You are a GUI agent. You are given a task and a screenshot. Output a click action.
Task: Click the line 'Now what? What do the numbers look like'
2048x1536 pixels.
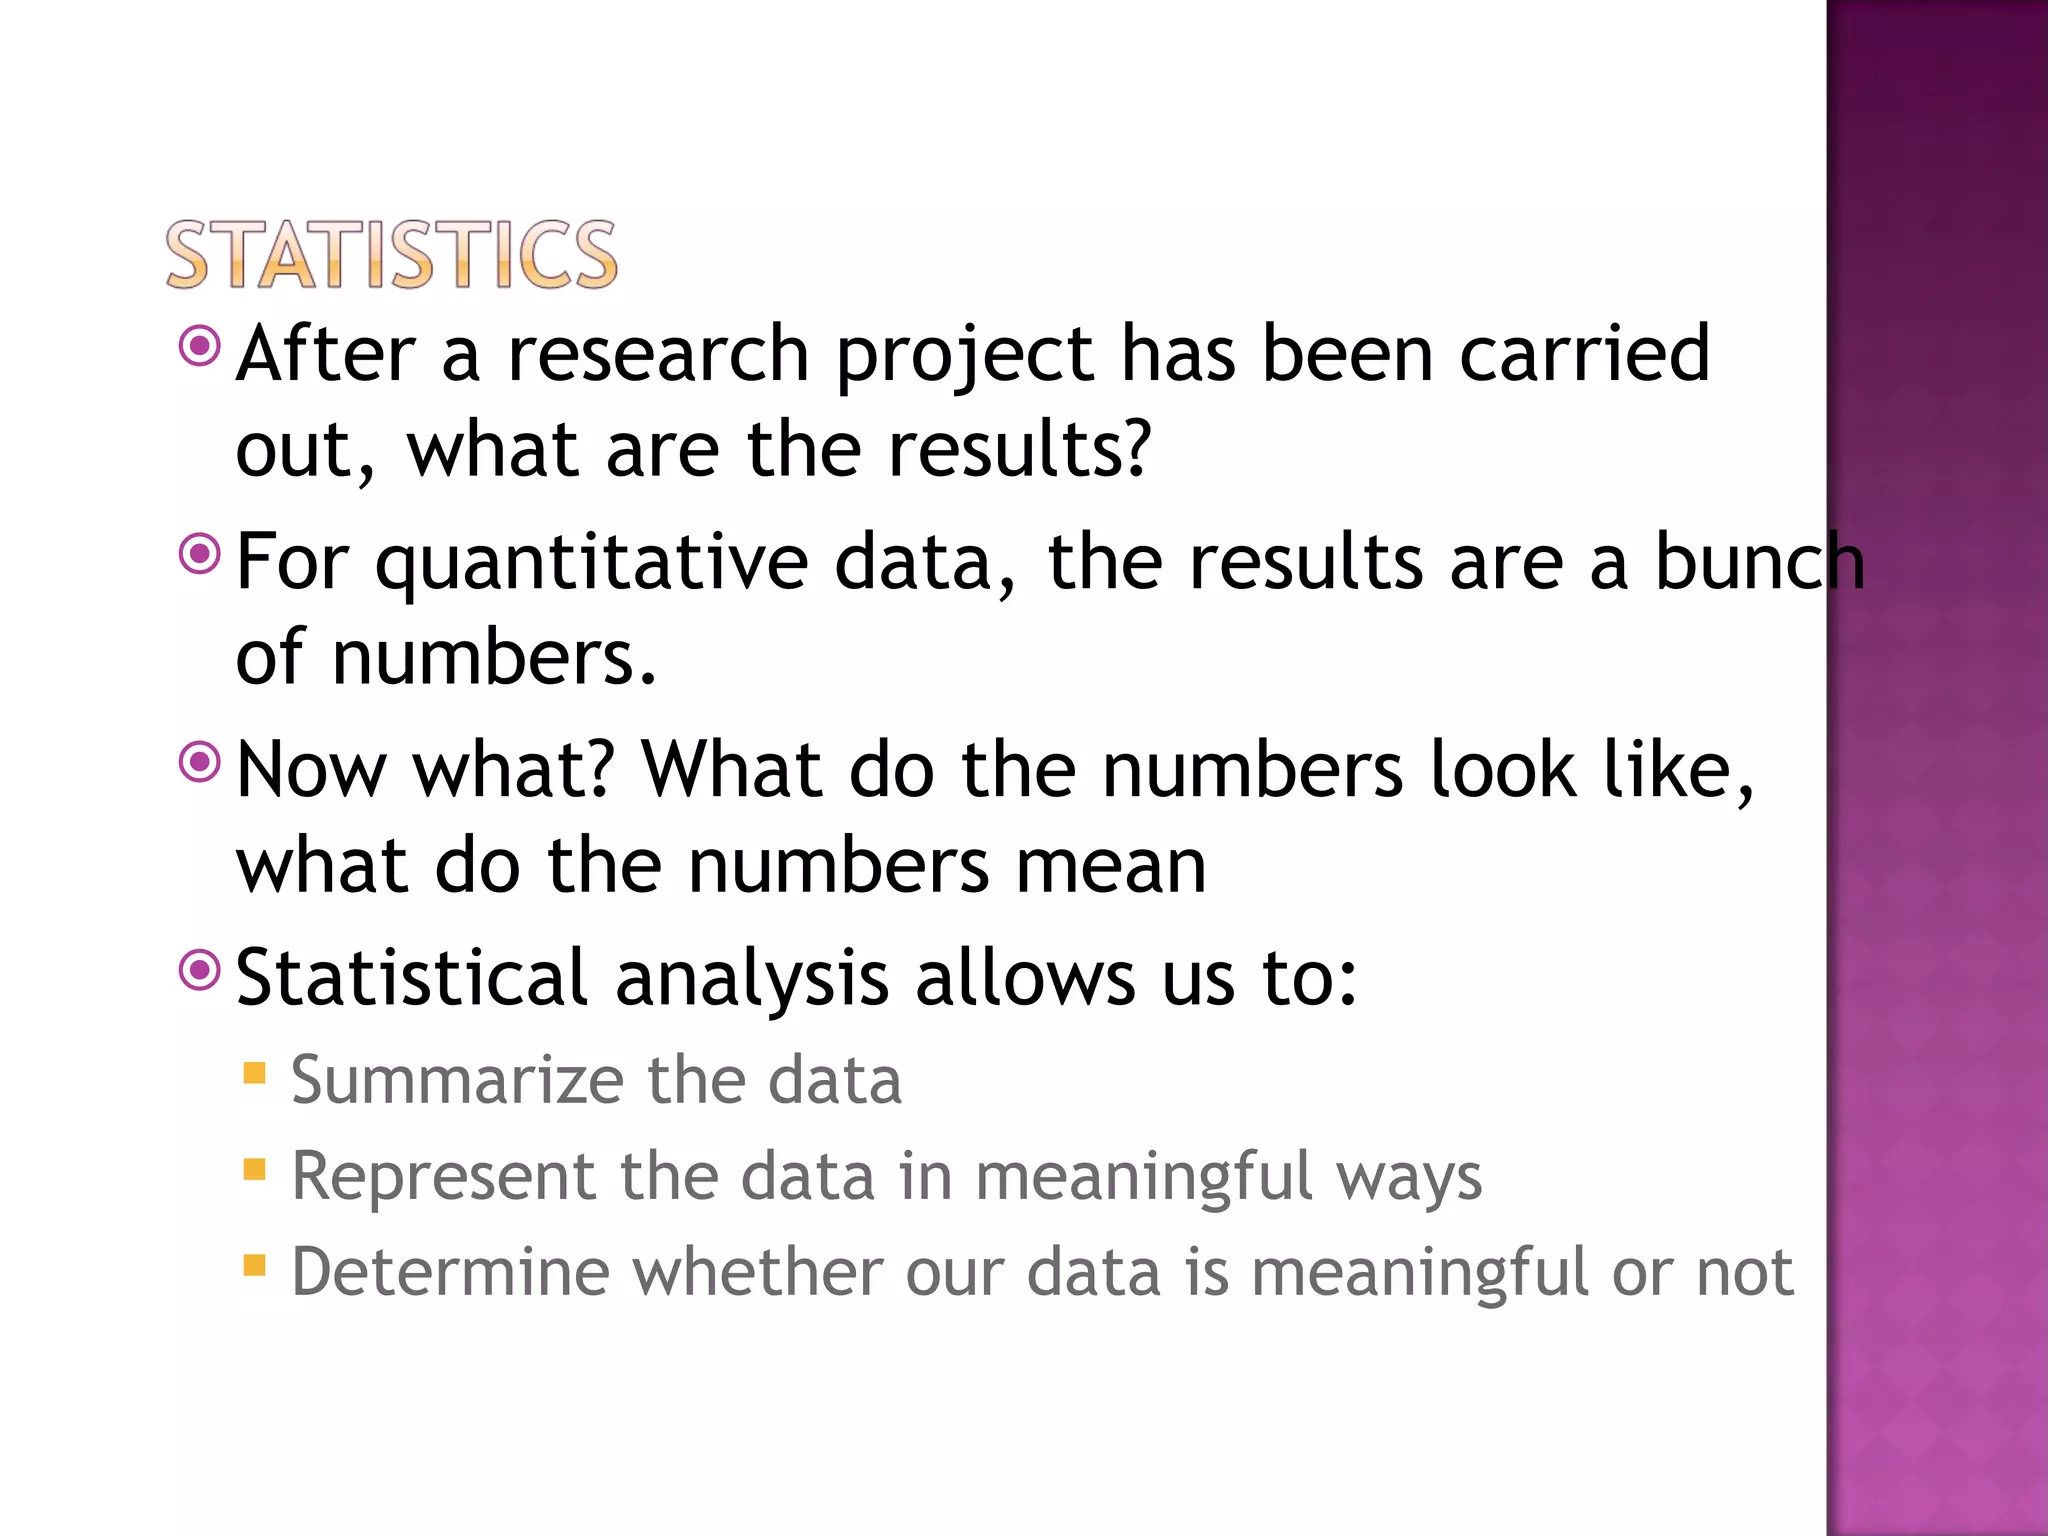click(996, 771)
